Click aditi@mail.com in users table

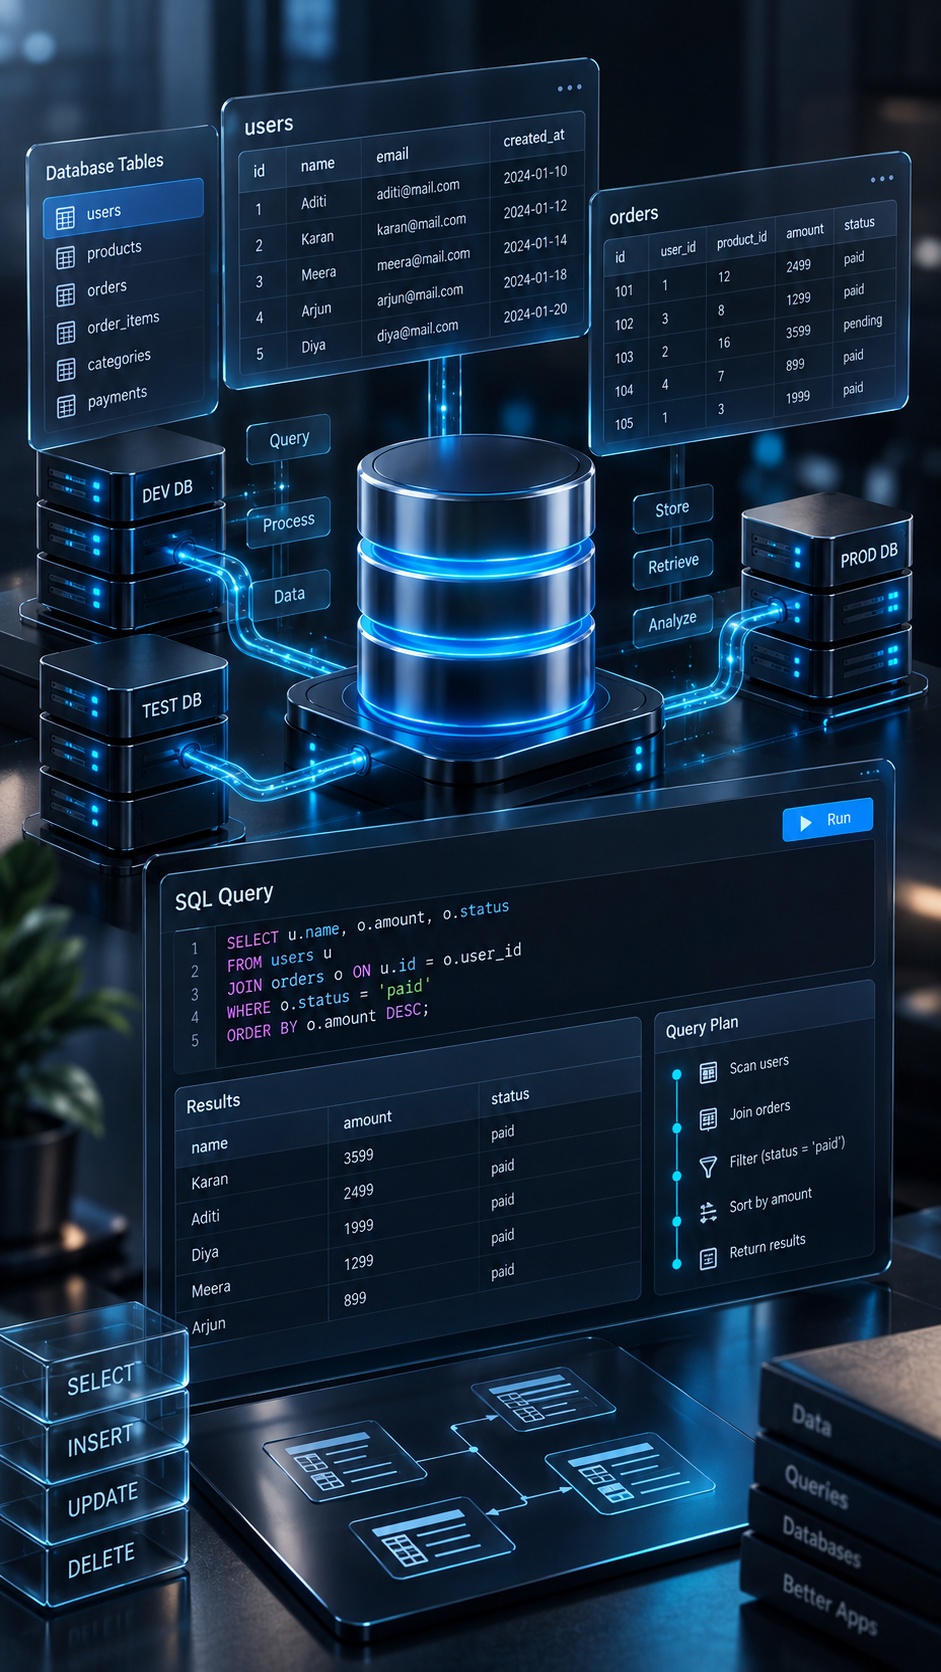point(418,188)
